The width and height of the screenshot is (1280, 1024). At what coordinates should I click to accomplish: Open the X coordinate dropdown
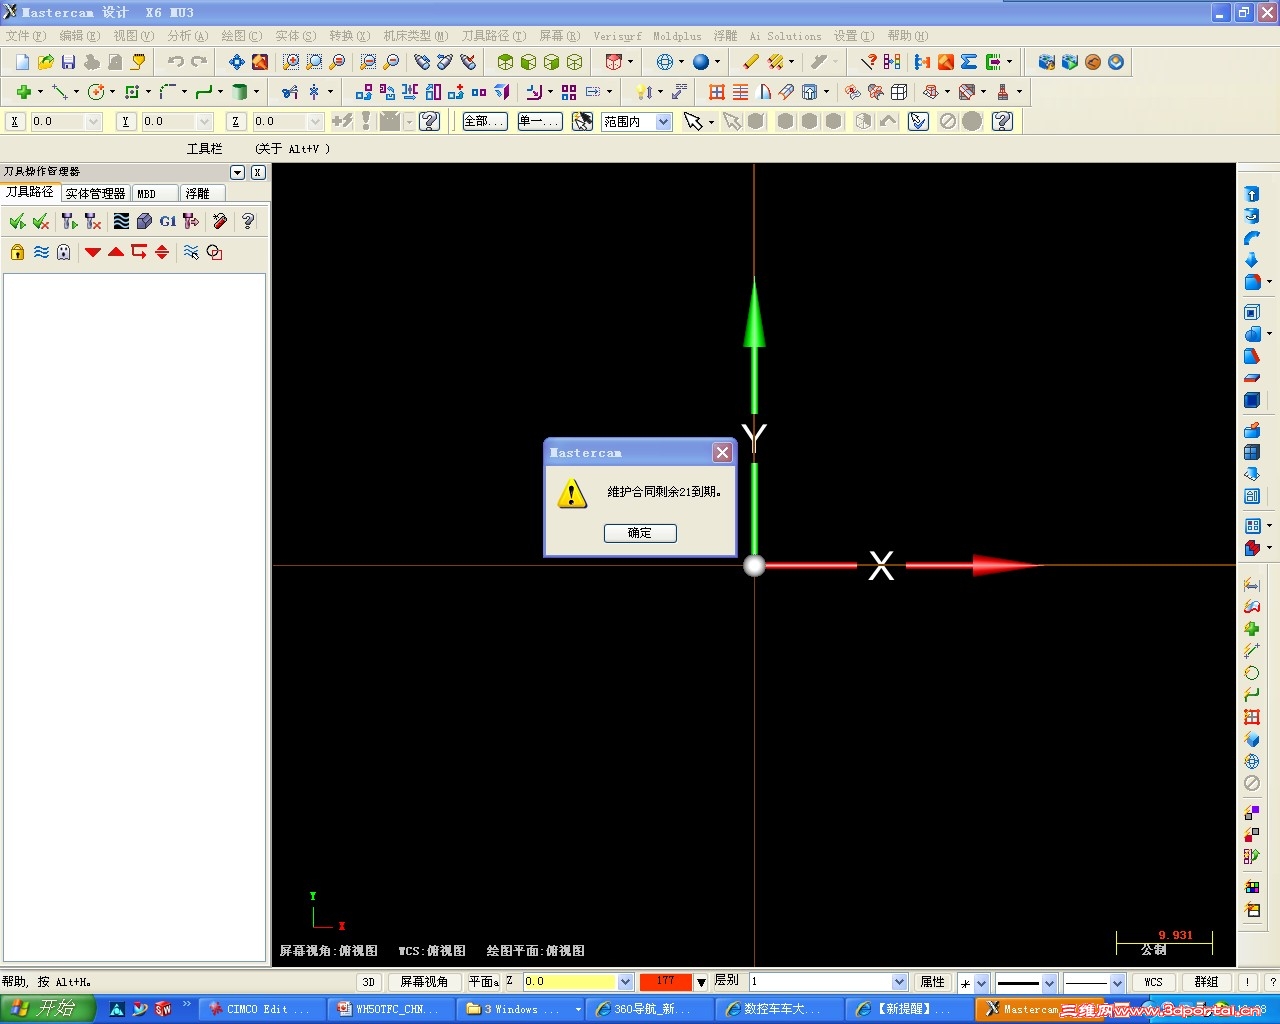(x=94, y=121)
